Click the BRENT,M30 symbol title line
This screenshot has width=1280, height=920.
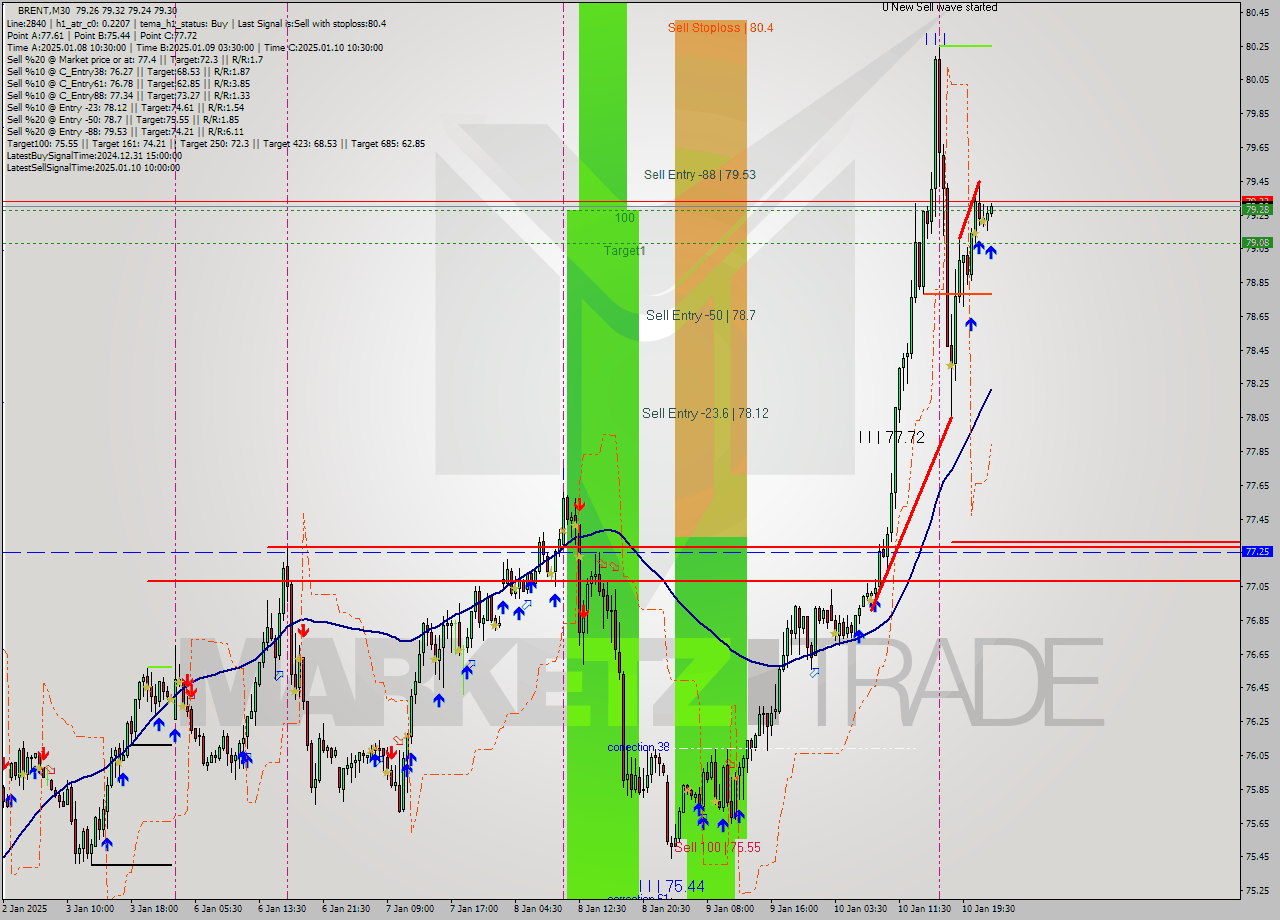[97, 11]
